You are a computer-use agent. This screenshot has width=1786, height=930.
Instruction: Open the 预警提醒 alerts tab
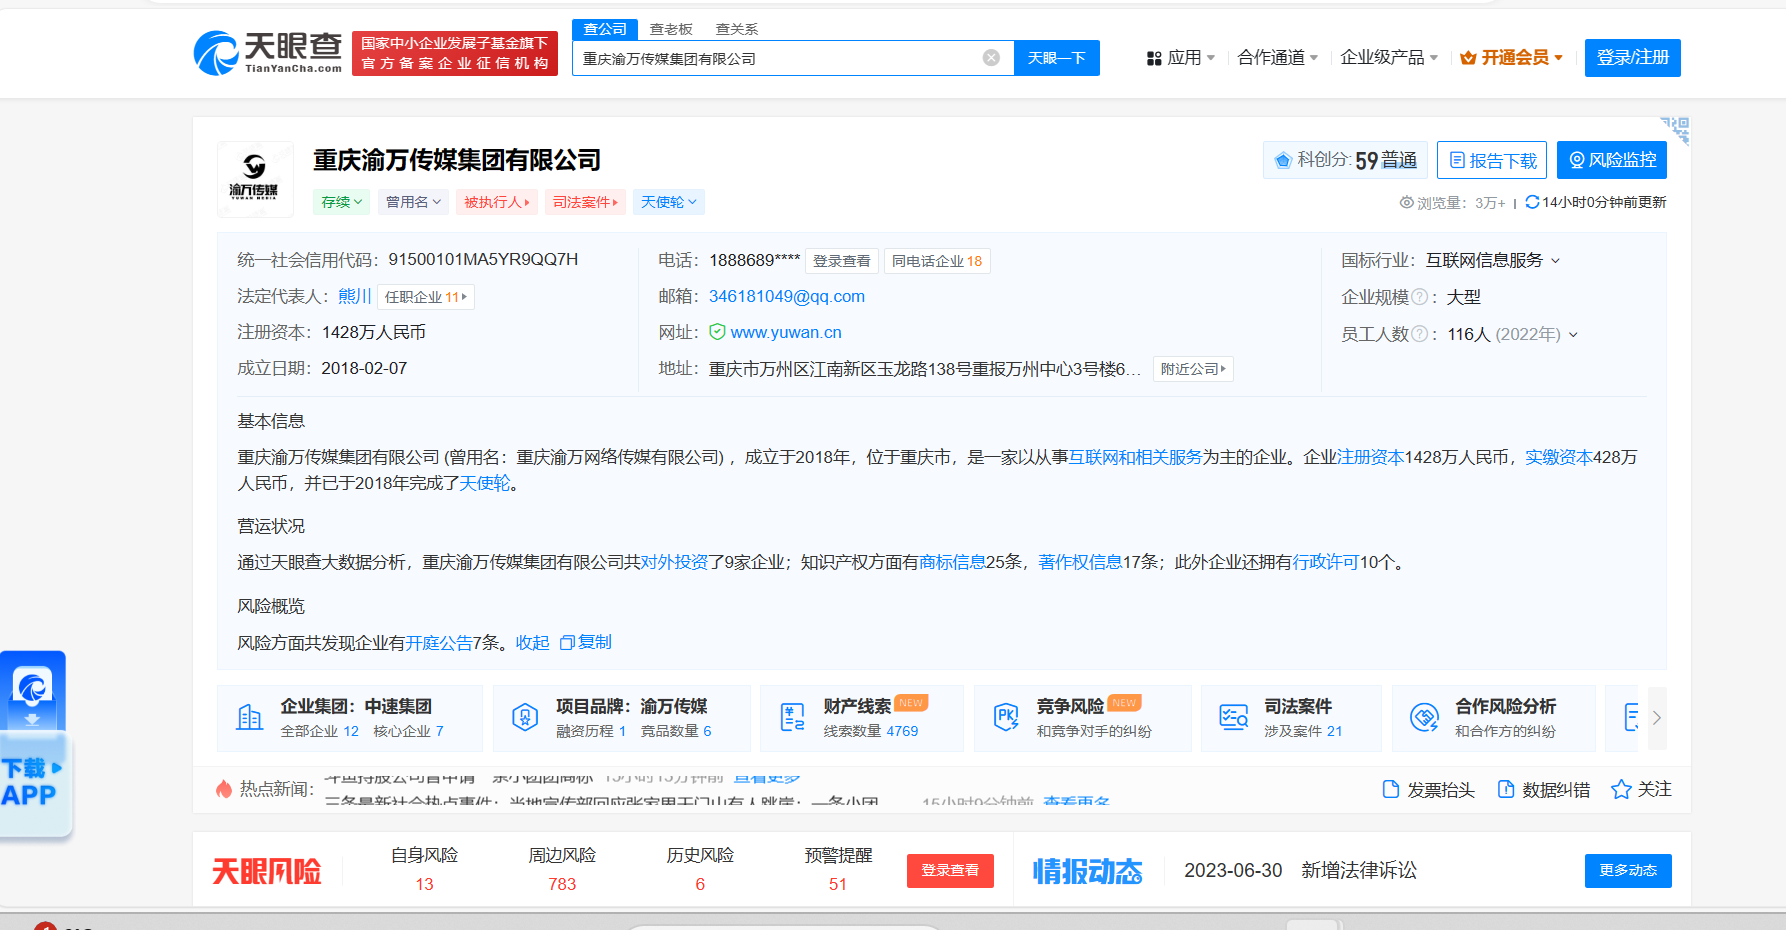pyautogui.click(x=838, y=869)
